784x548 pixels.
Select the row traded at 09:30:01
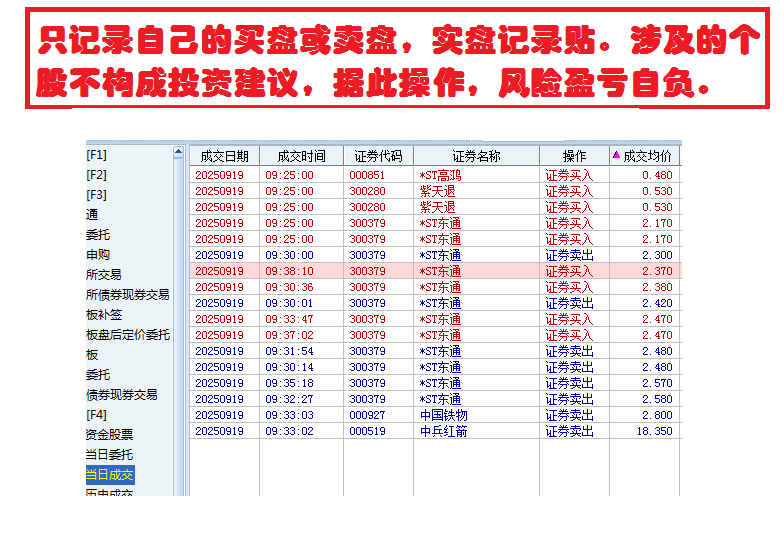click(x=435, y=303)
